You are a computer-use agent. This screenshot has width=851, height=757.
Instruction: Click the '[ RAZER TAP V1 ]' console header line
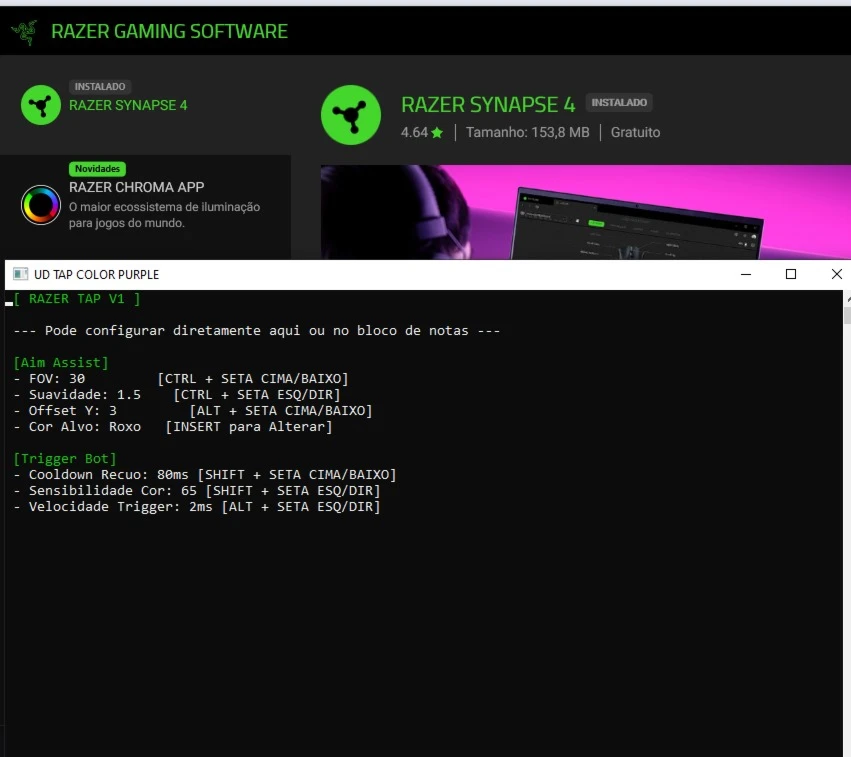pyautogui.click(x=77, y=299)
